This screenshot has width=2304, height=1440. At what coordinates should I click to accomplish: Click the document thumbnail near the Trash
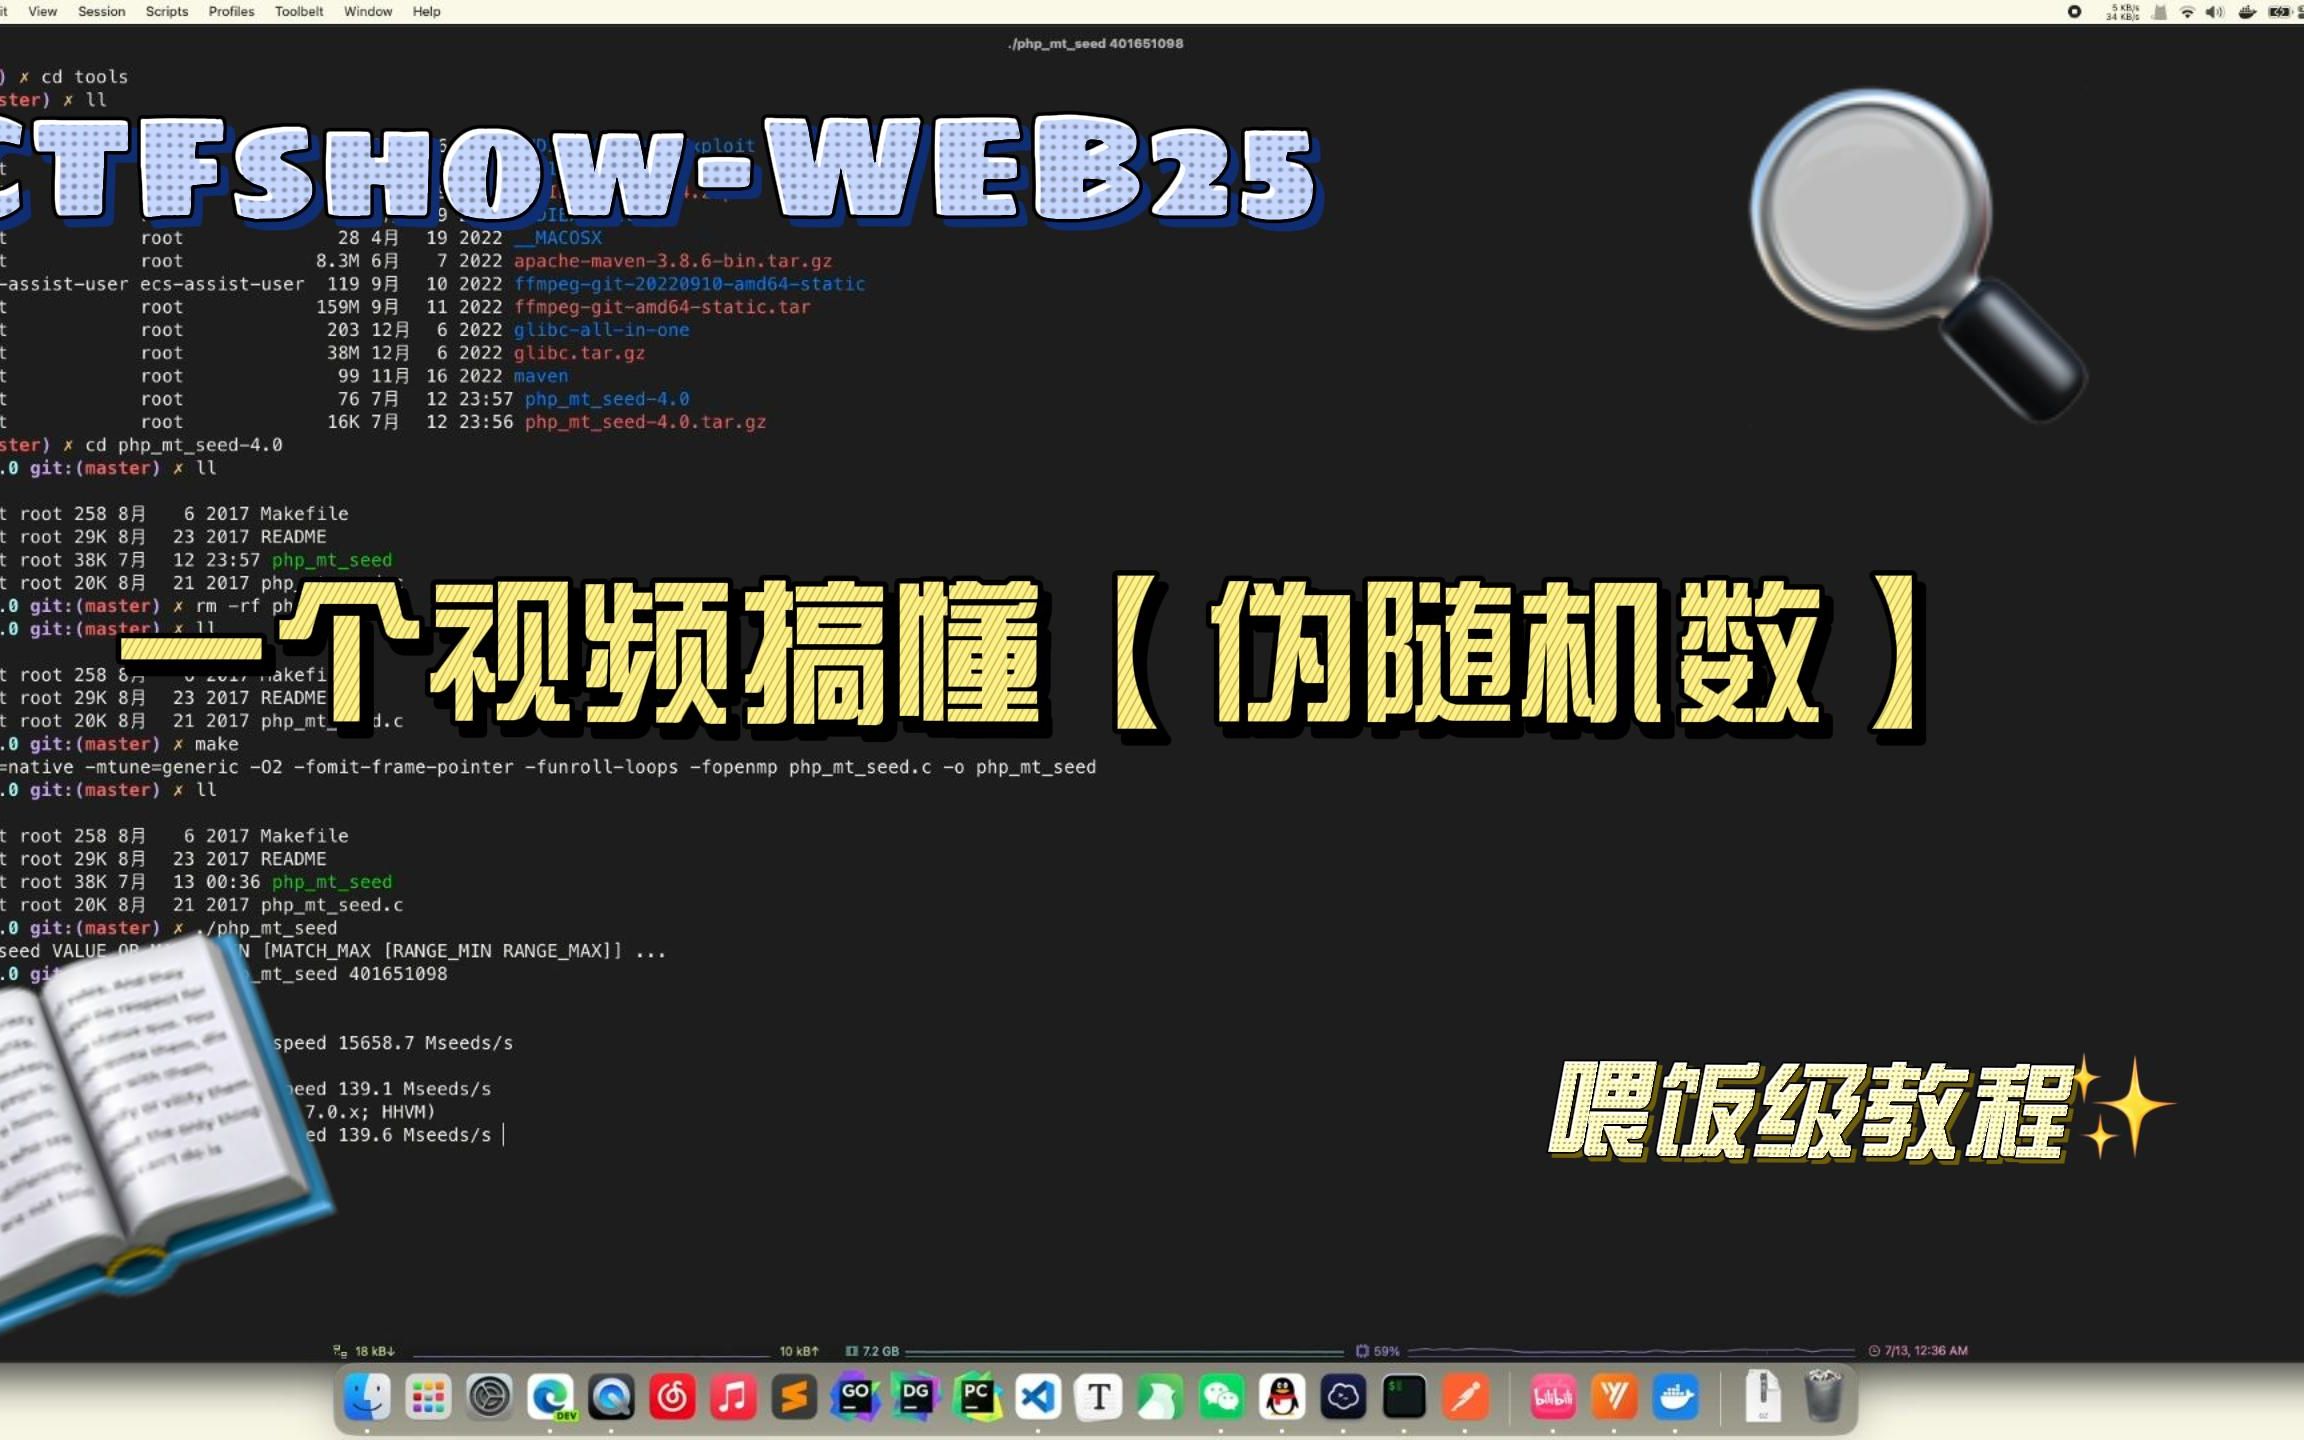[x=1763, y=1396]
